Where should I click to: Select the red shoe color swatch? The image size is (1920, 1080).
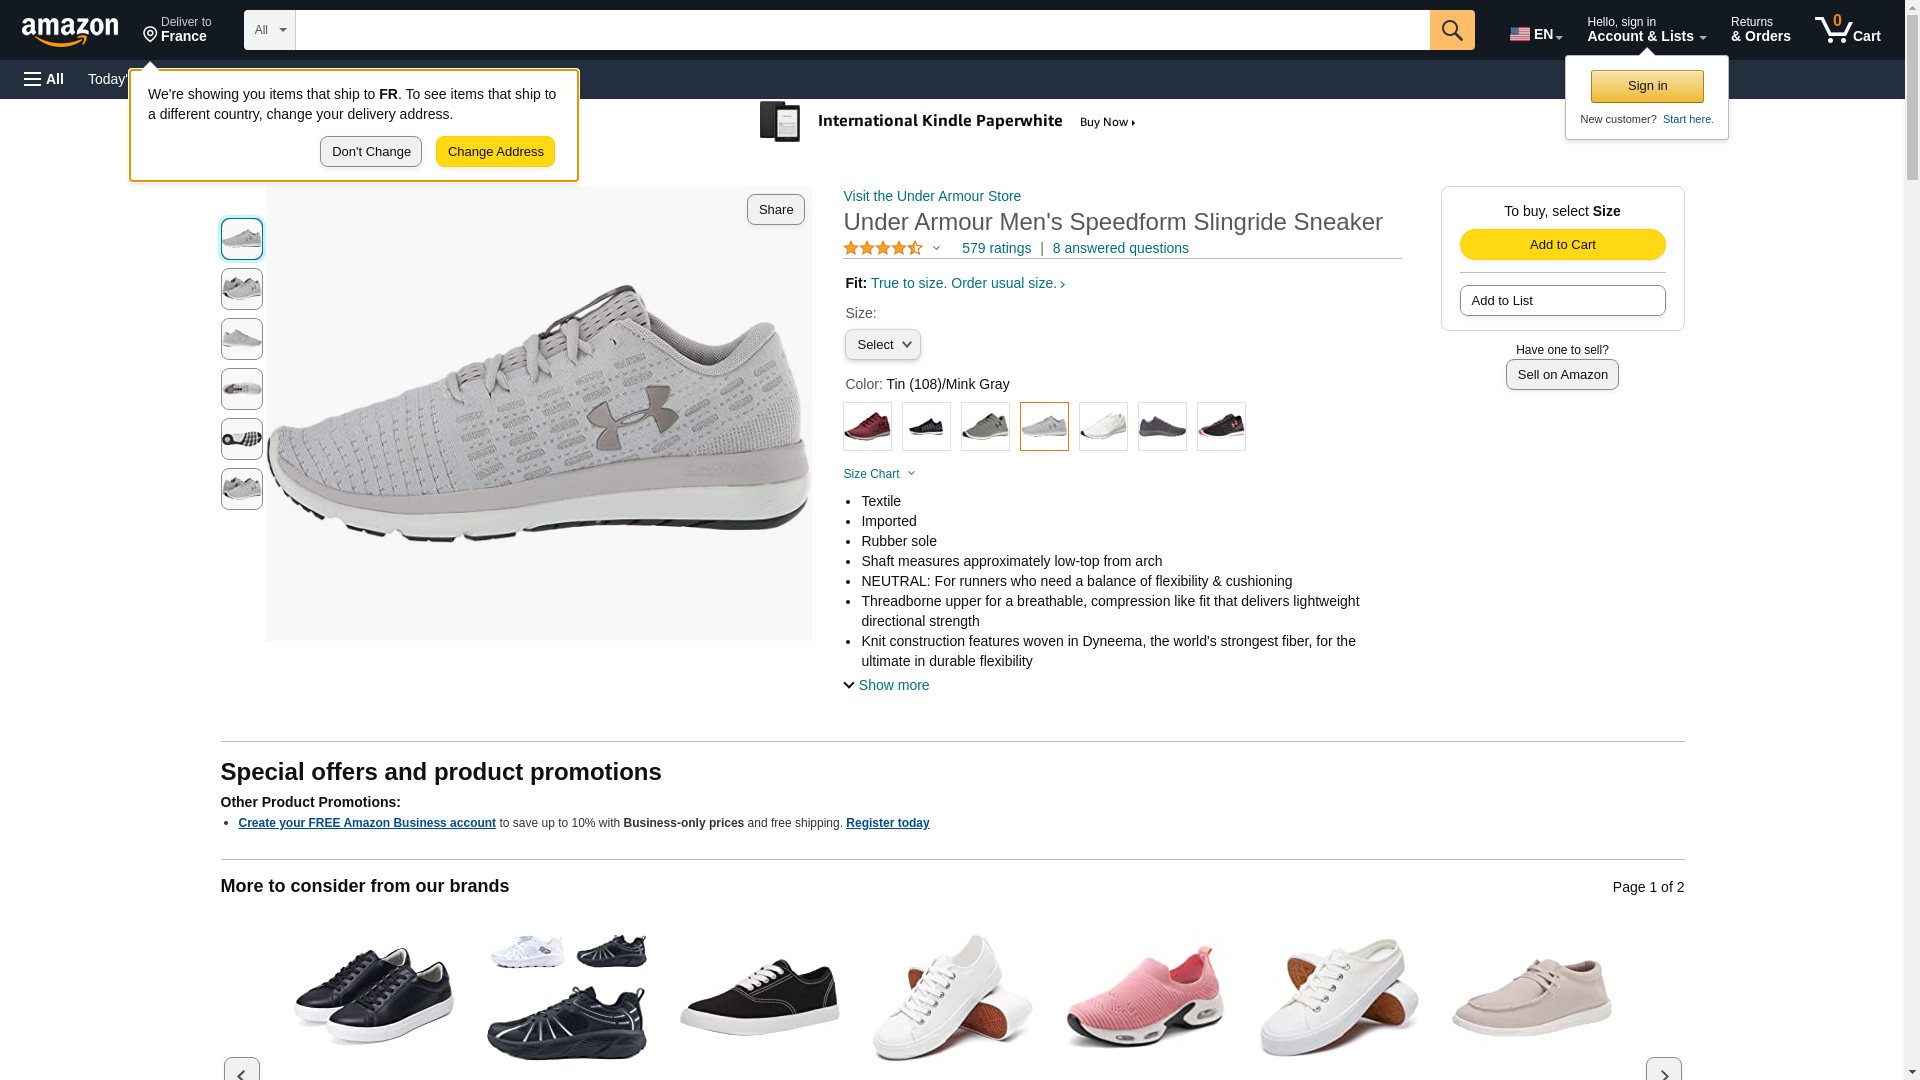(867, 427)
